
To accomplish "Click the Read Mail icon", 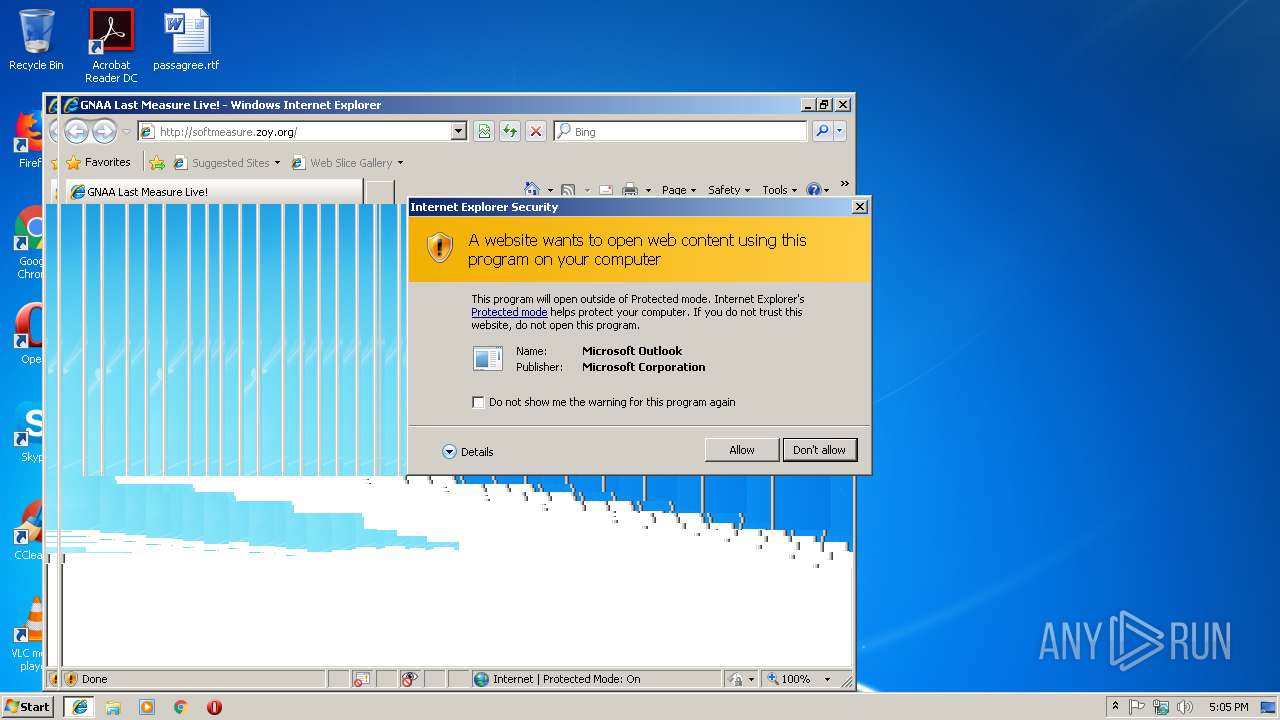I will click(x=606, y=190).
